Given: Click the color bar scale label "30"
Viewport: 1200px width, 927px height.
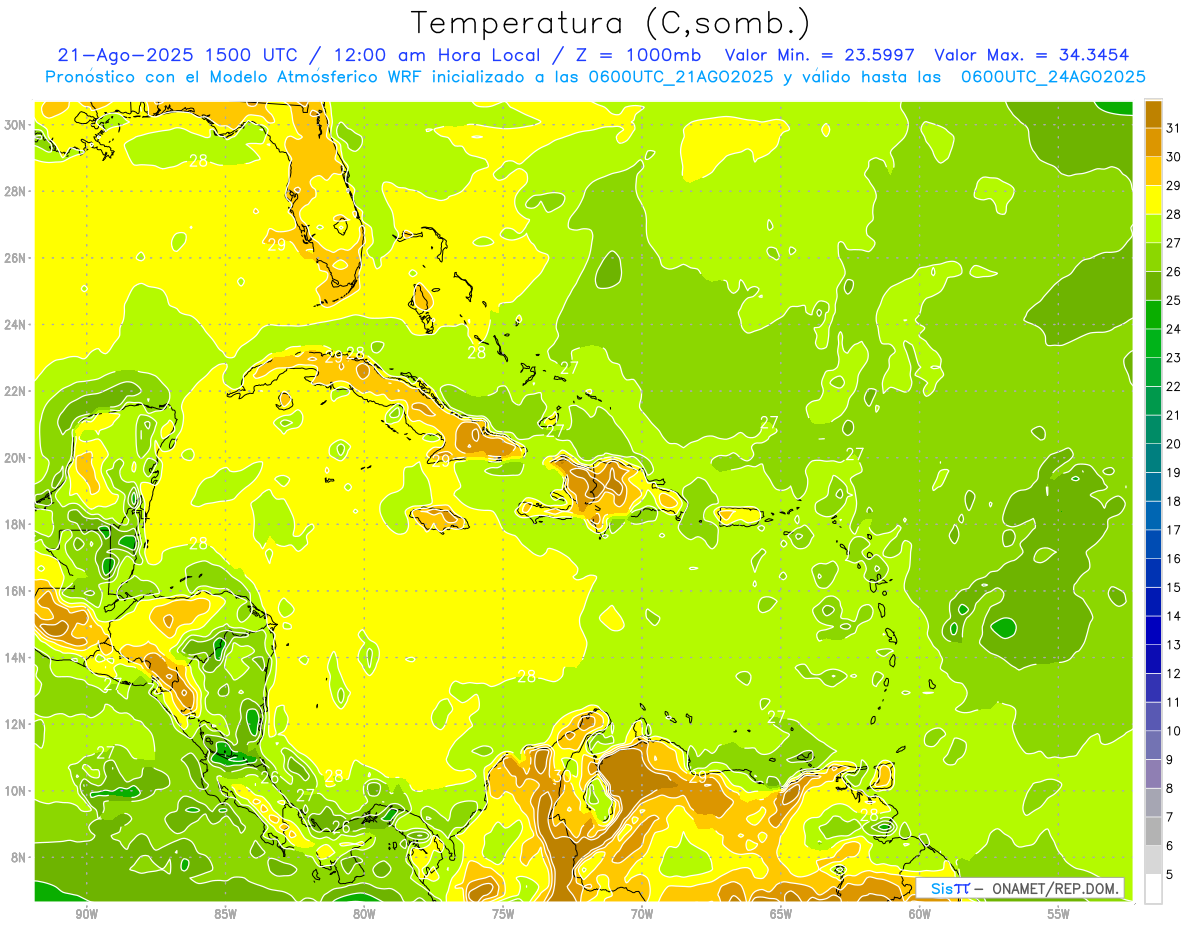Looking at the screenshot, I should 1173,156.
